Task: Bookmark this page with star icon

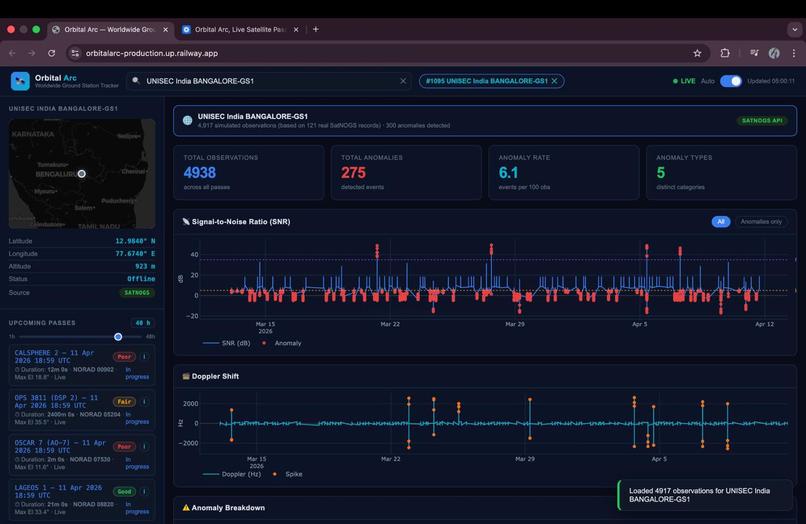Action: pyautogui.click(x=697, y=53)
